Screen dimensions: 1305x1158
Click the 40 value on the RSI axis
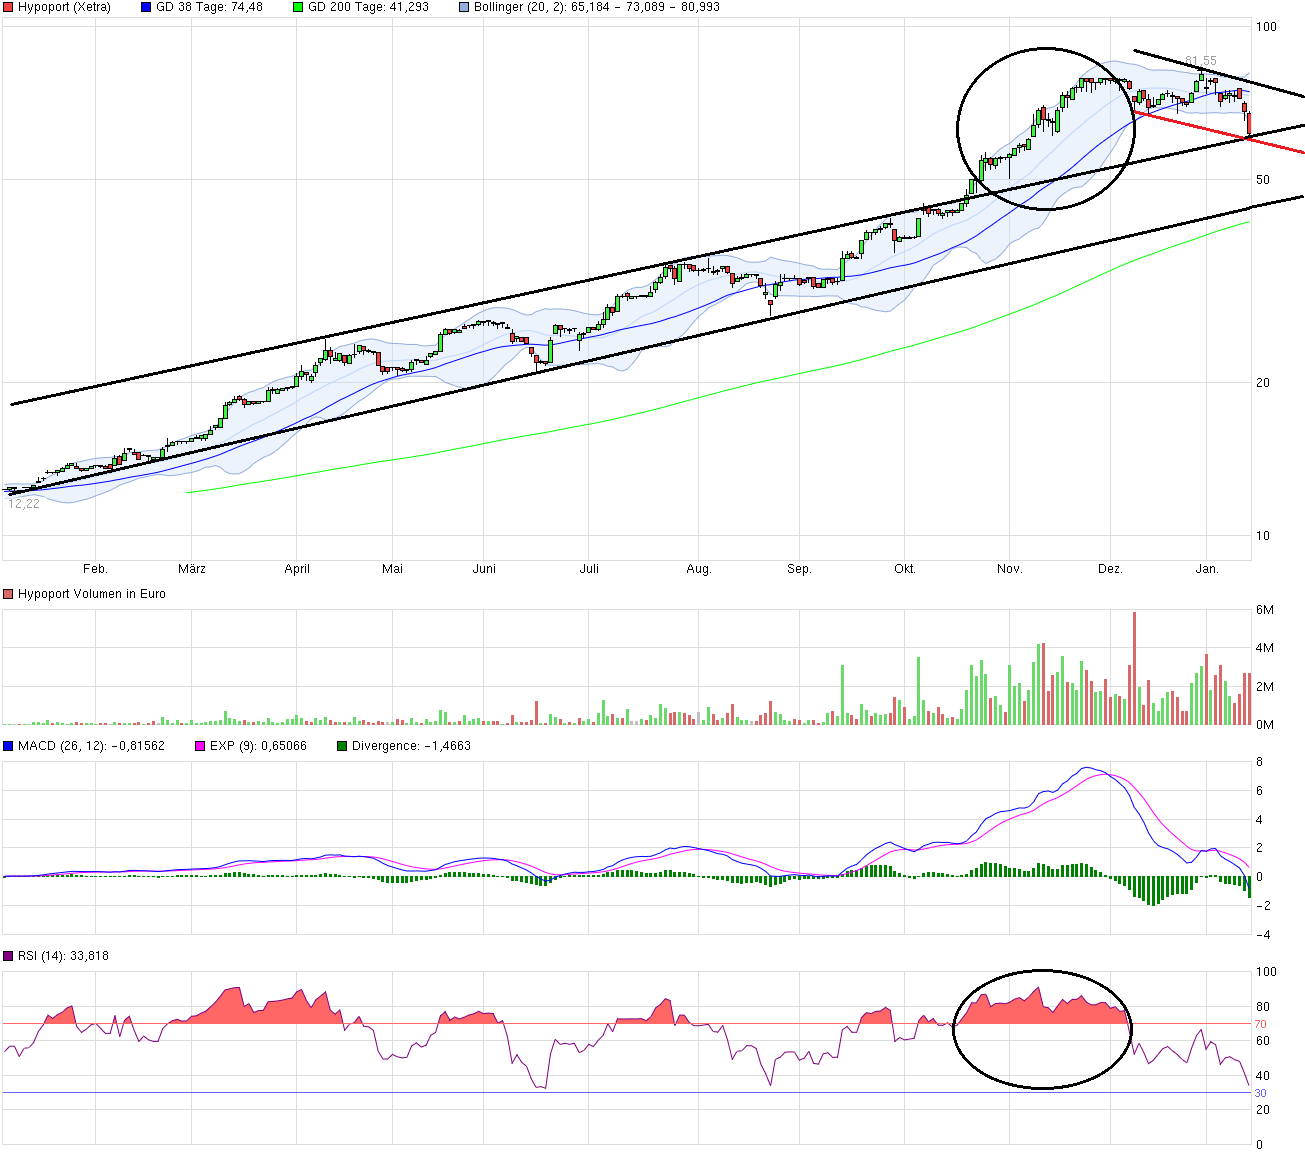point(1264,1076)
